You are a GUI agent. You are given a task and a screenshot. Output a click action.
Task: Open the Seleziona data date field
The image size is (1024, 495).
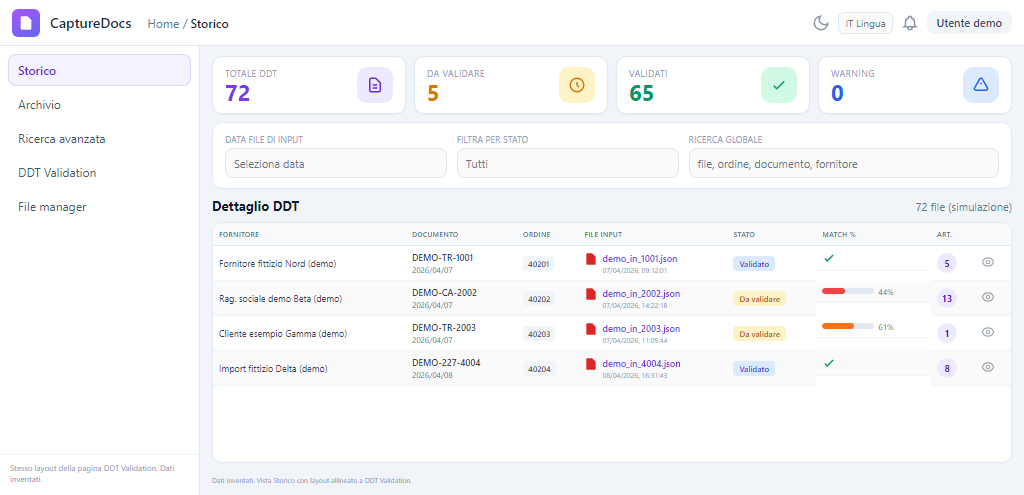(336, 163)
